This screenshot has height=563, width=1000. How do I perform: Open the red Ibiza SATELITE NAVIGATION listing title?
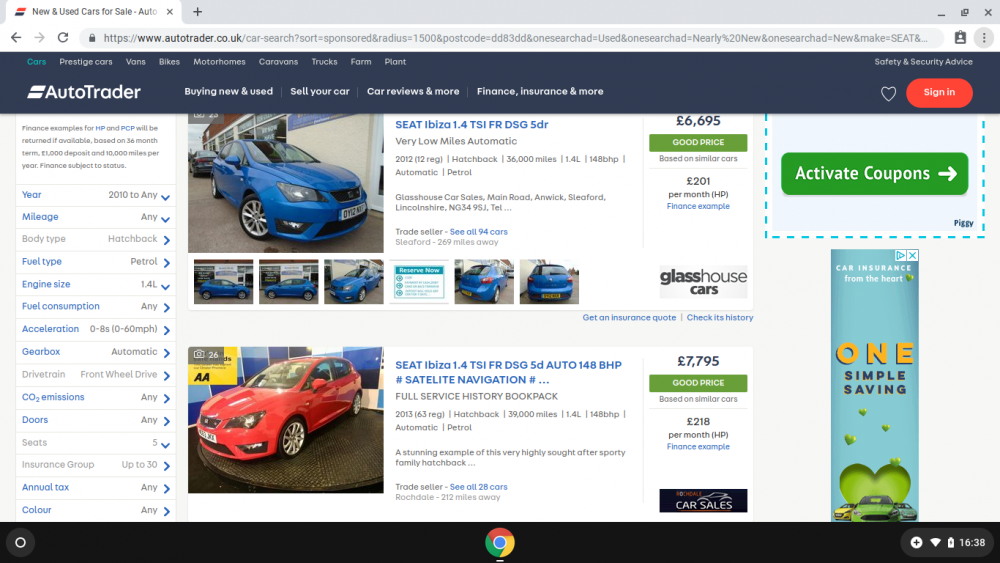(x=508, y=372)
